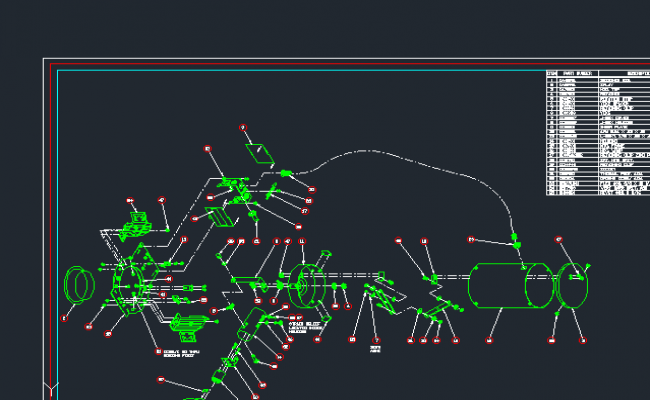Click the balloon callout beside the left ring
650x400 pixels.
coord(64,319)
